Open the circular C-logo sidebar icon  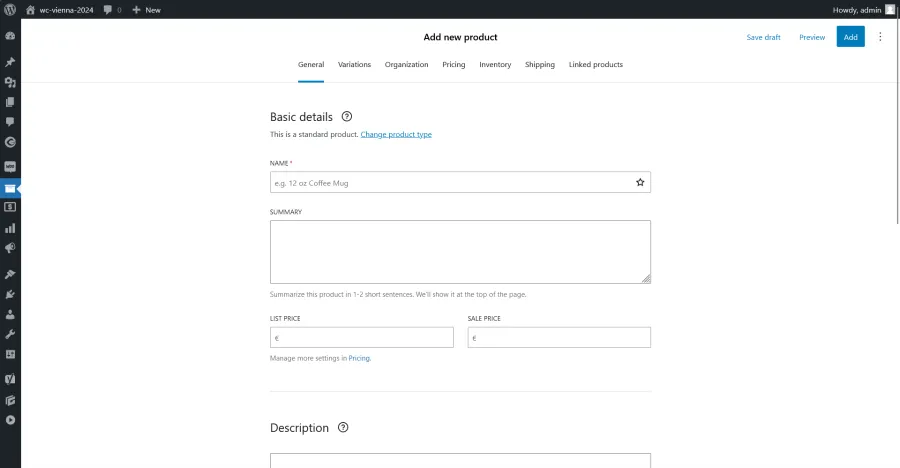tap(10, 142)
